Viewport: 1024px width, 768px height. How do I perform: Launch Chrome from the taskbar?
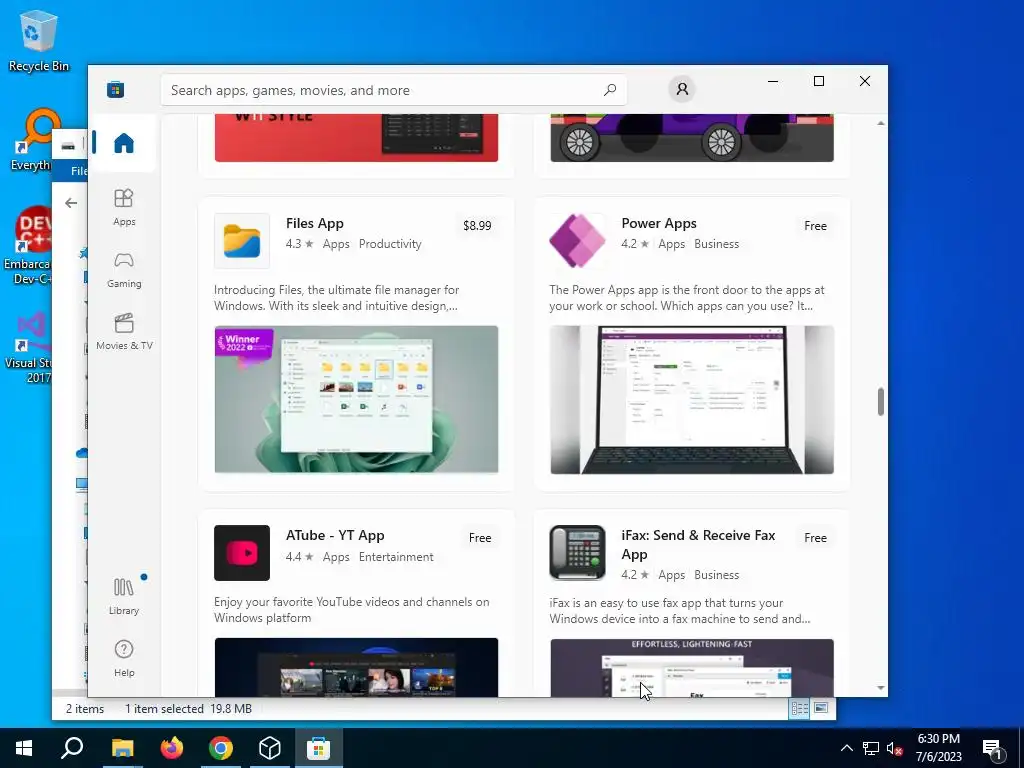(x=221, y=748)
